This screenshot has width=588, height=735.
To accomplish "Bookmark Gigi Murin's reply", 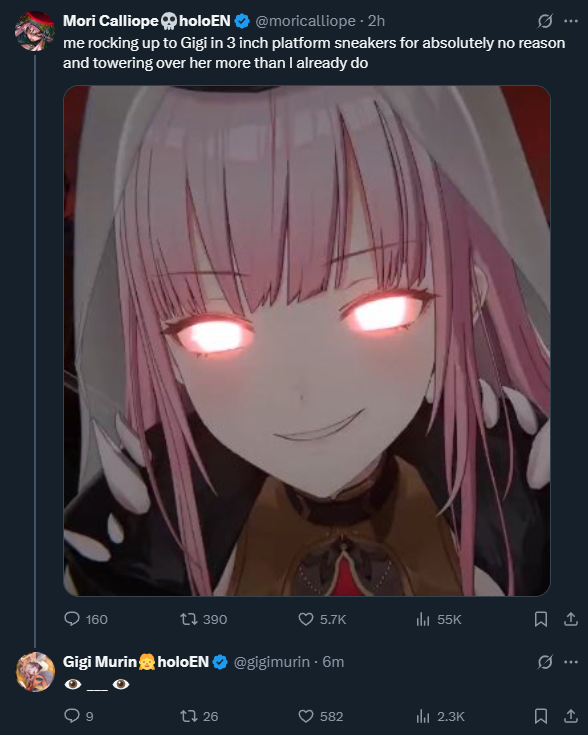I will (541, 716).
